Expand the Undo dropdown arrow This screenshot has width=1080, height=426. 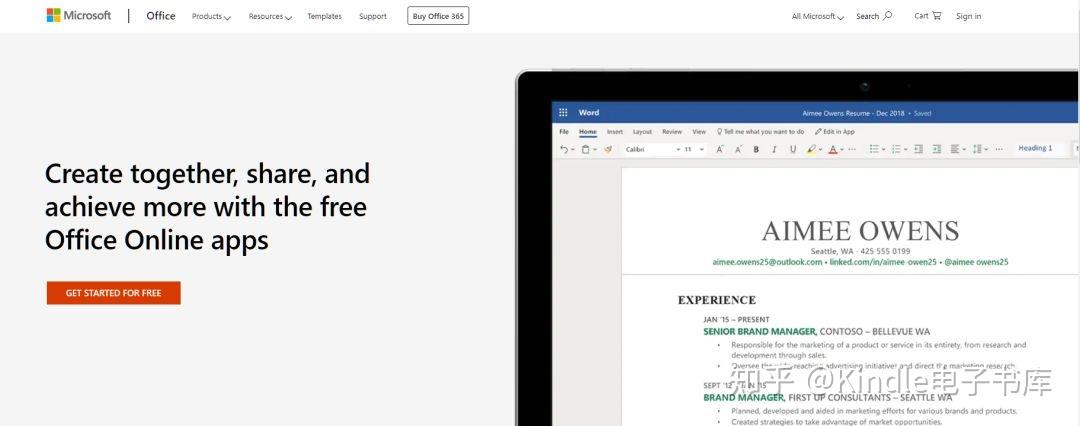click(573, 150)
